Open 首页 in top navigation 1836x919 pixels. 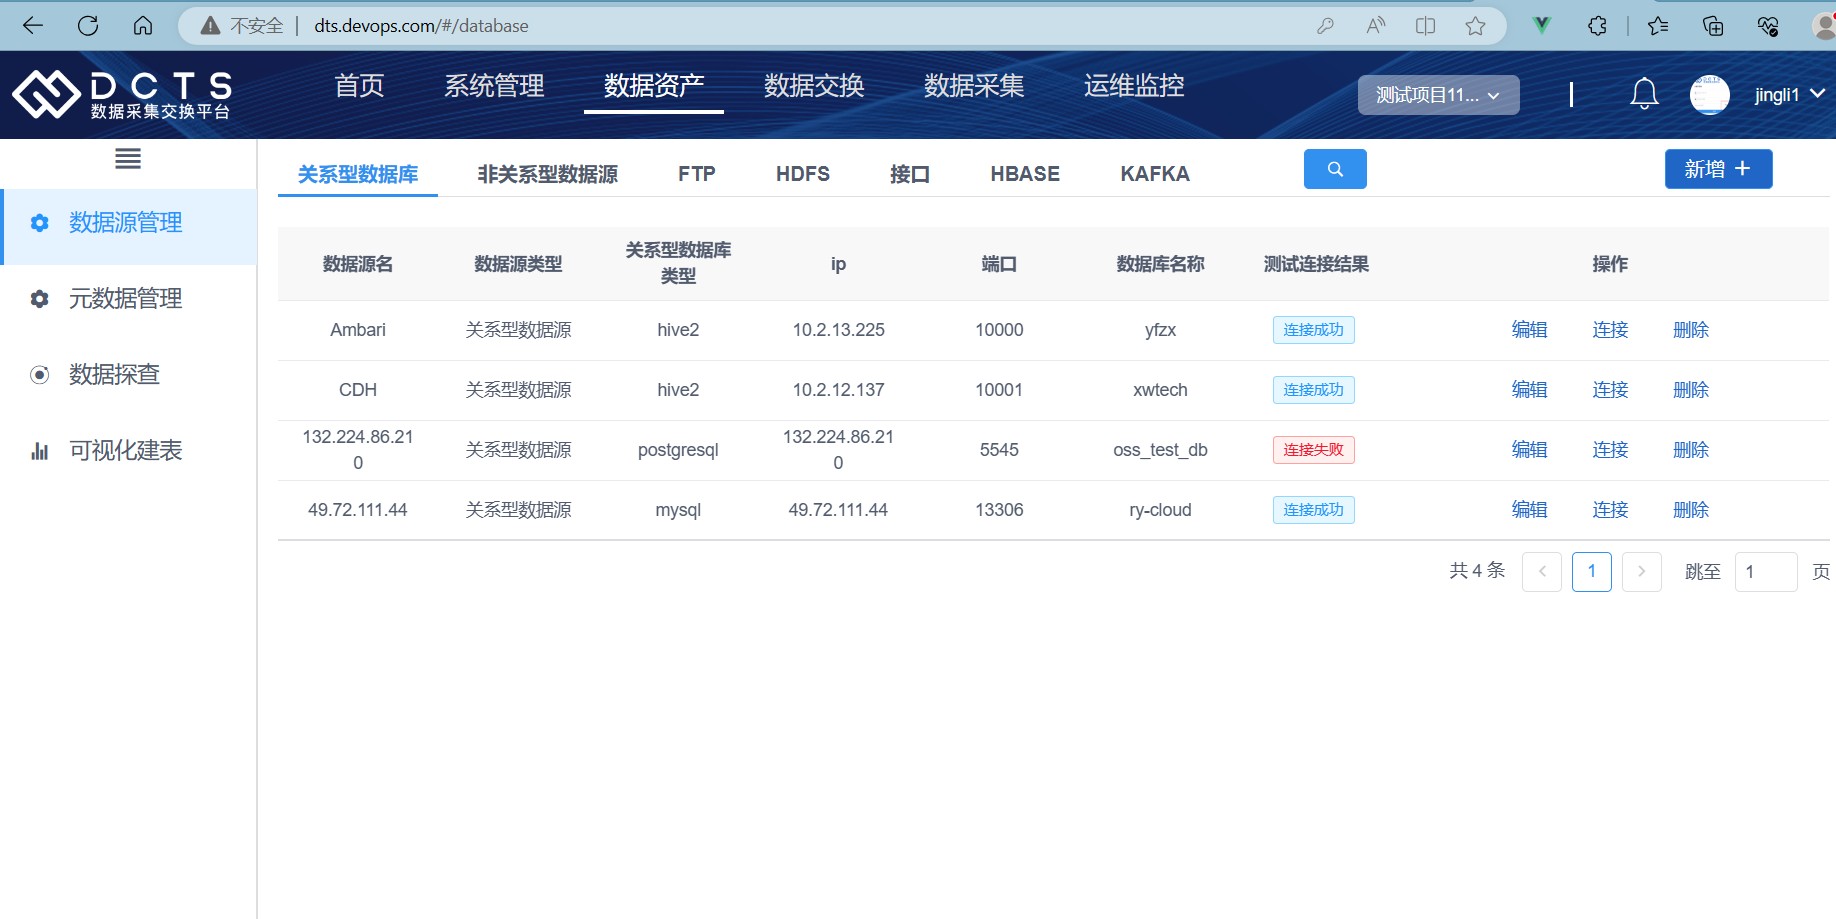click(359, 86)
